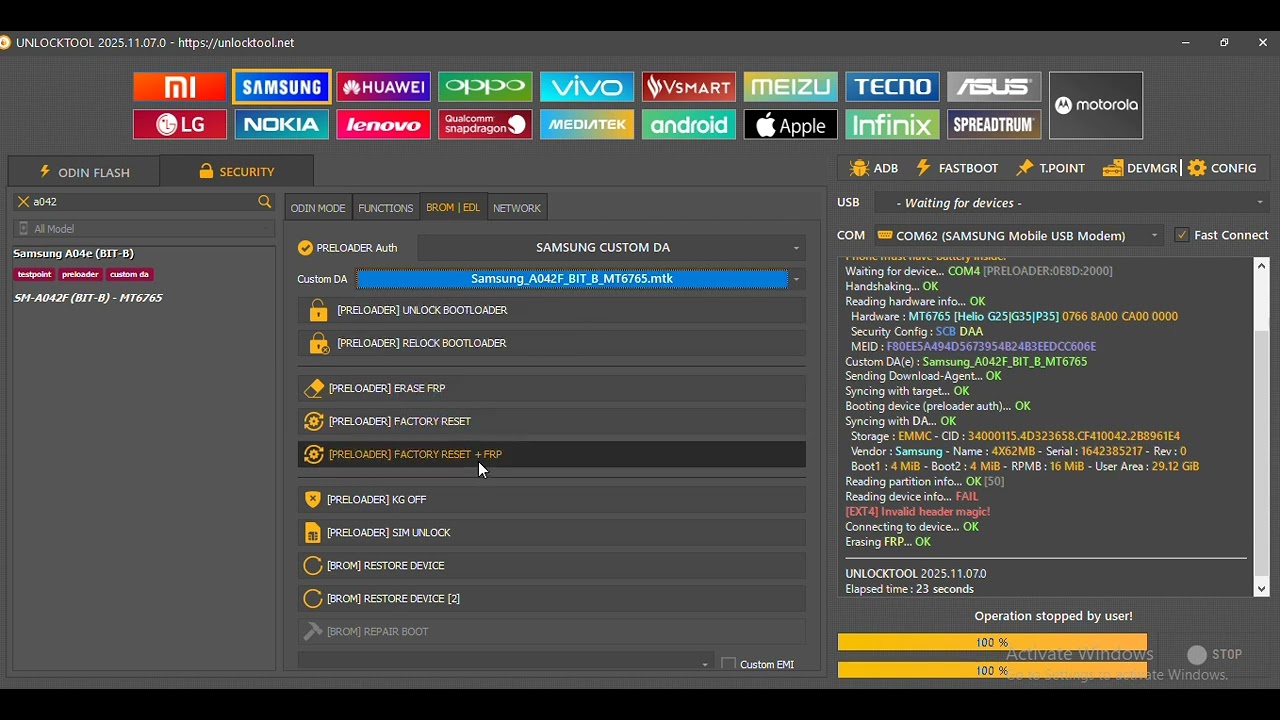The image size is (1280, 720).
Task: Open the Spreadtrum platform icon
Action: point(995,124)
